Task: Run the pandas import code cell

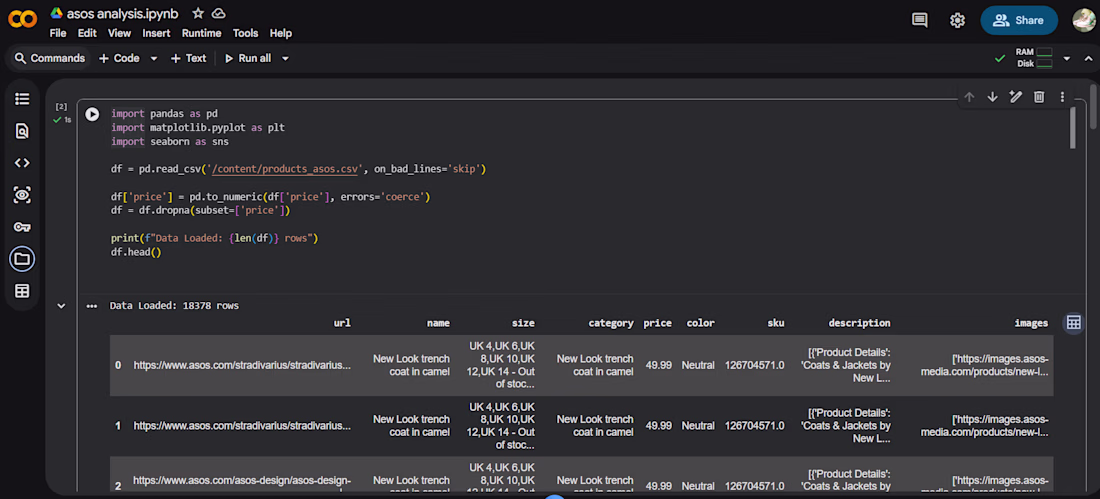Action: pos(92,114)
